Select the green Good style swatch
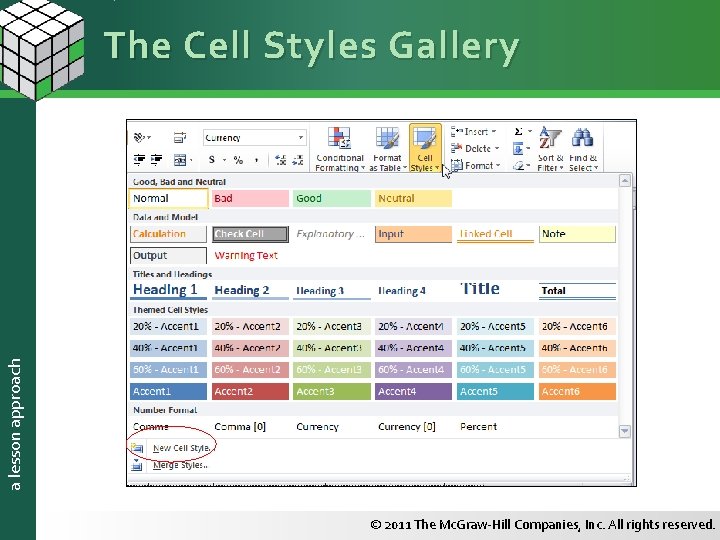Screen dimensions: 720x540 [x=332, y=198]
